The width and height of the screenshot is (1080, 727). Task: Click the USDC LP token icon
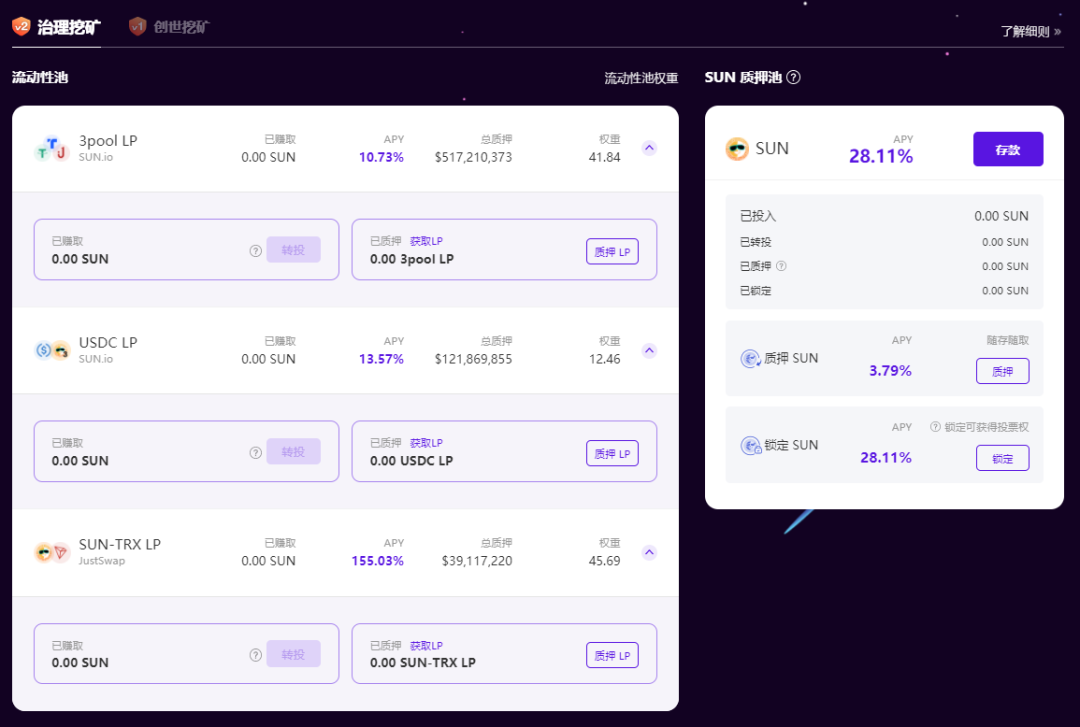pos(52,351)
